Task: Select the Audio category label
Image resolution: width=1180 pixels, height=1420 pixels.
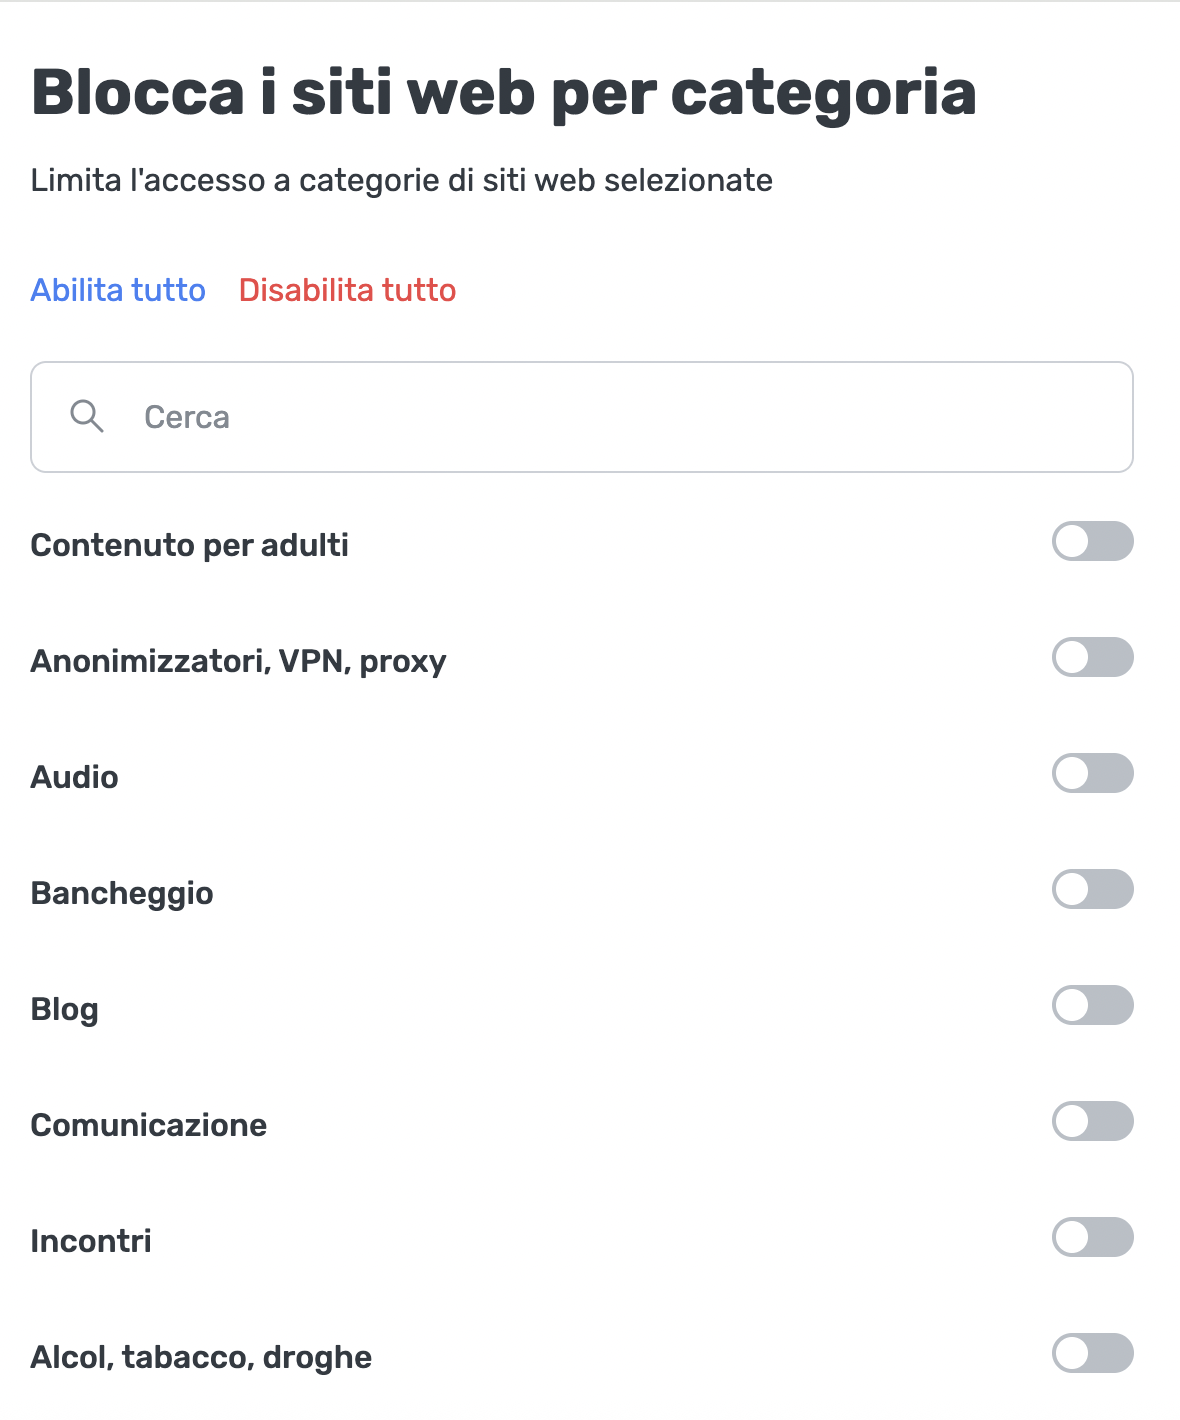Action: 75,777
